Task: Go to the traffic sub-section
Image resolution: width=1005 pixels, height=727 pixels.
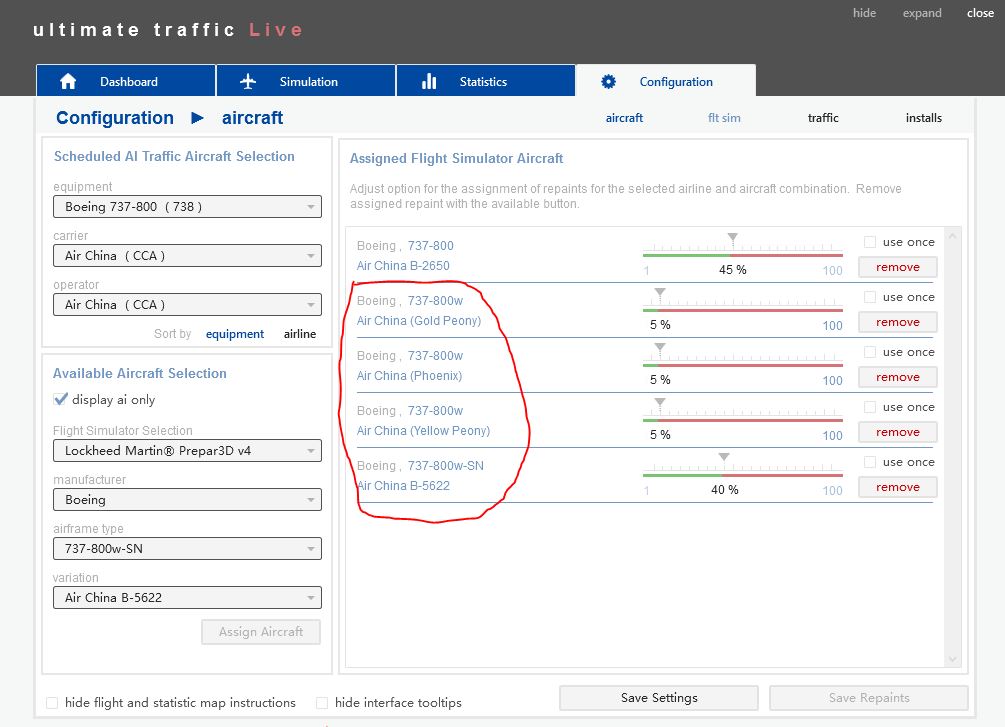Action: point(823,118)
